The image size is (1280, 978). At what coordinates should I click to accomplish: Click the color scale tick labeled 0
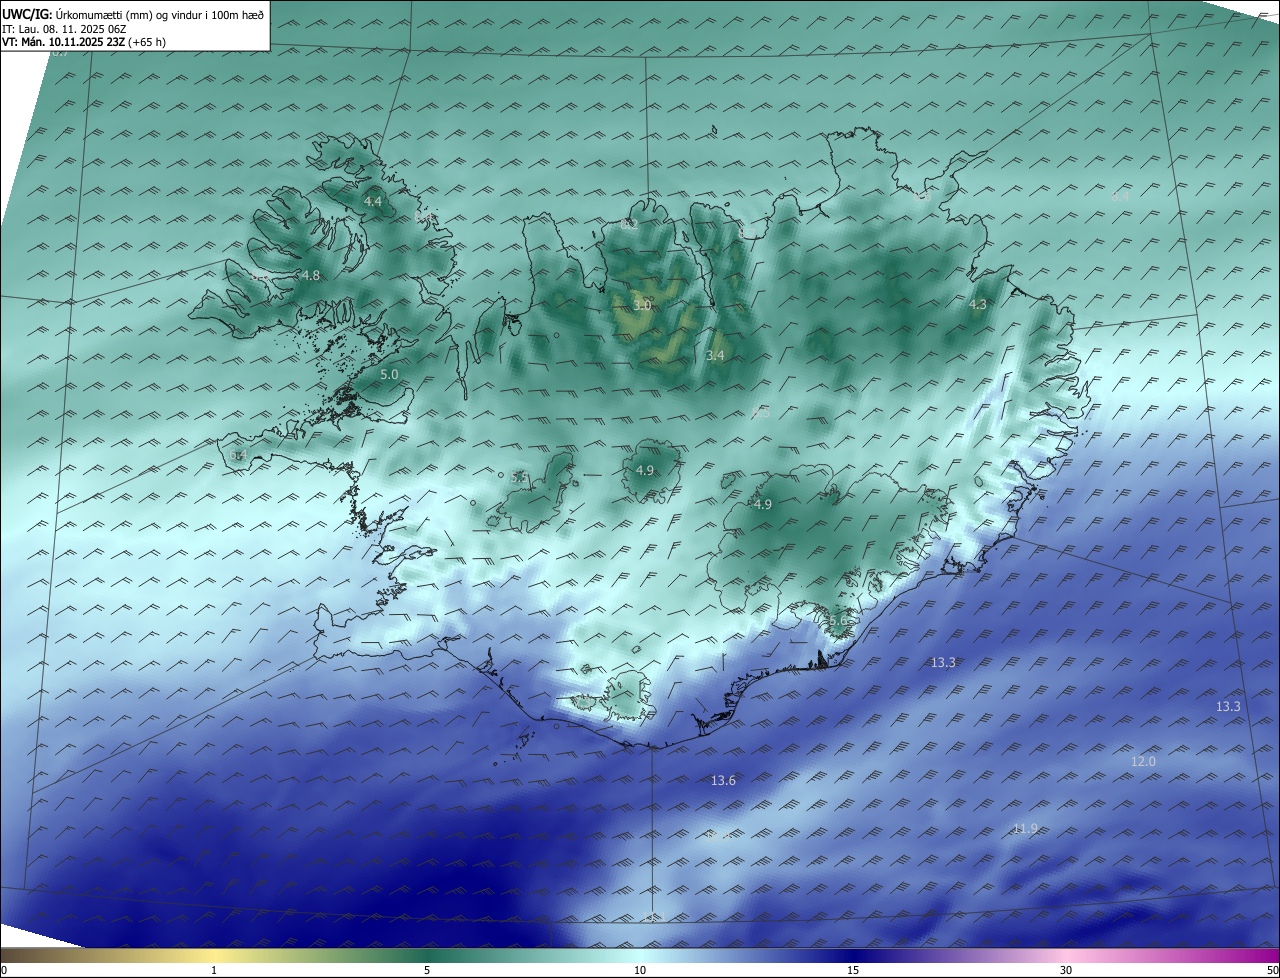4,970
